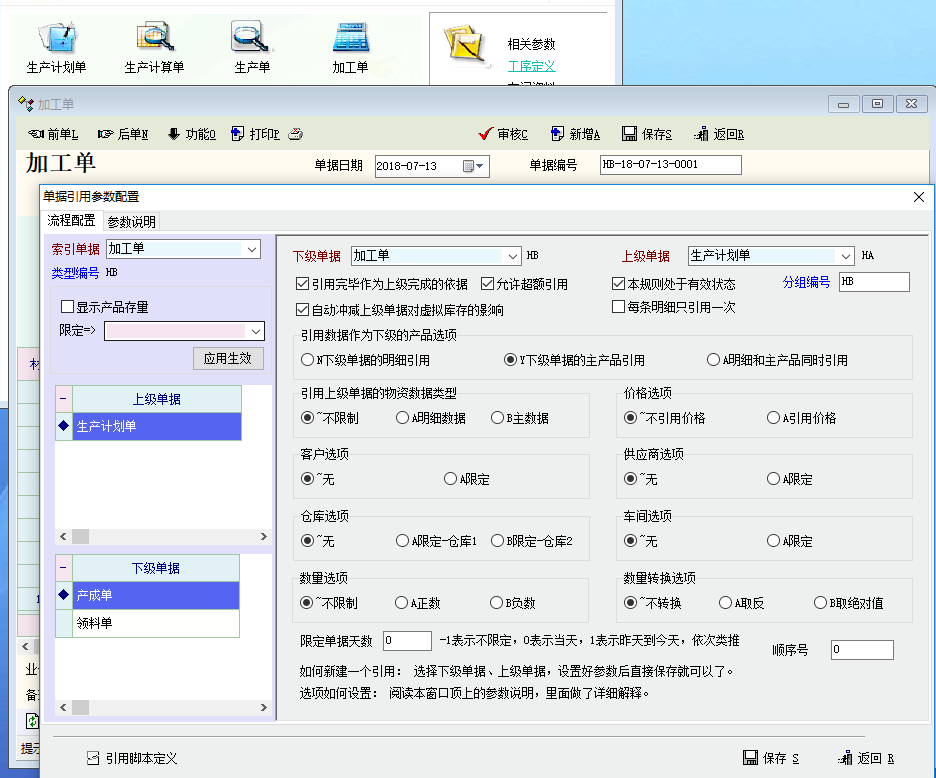
Task: Open the 加工单 calculator icon
Action: point(350,38)
